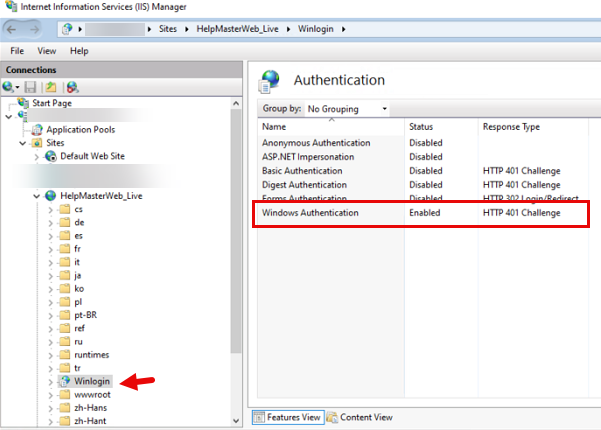Viewport: 601px width, 430px height.
Task: Expand the Default Web Site node
Action: (x=36, y=157)
